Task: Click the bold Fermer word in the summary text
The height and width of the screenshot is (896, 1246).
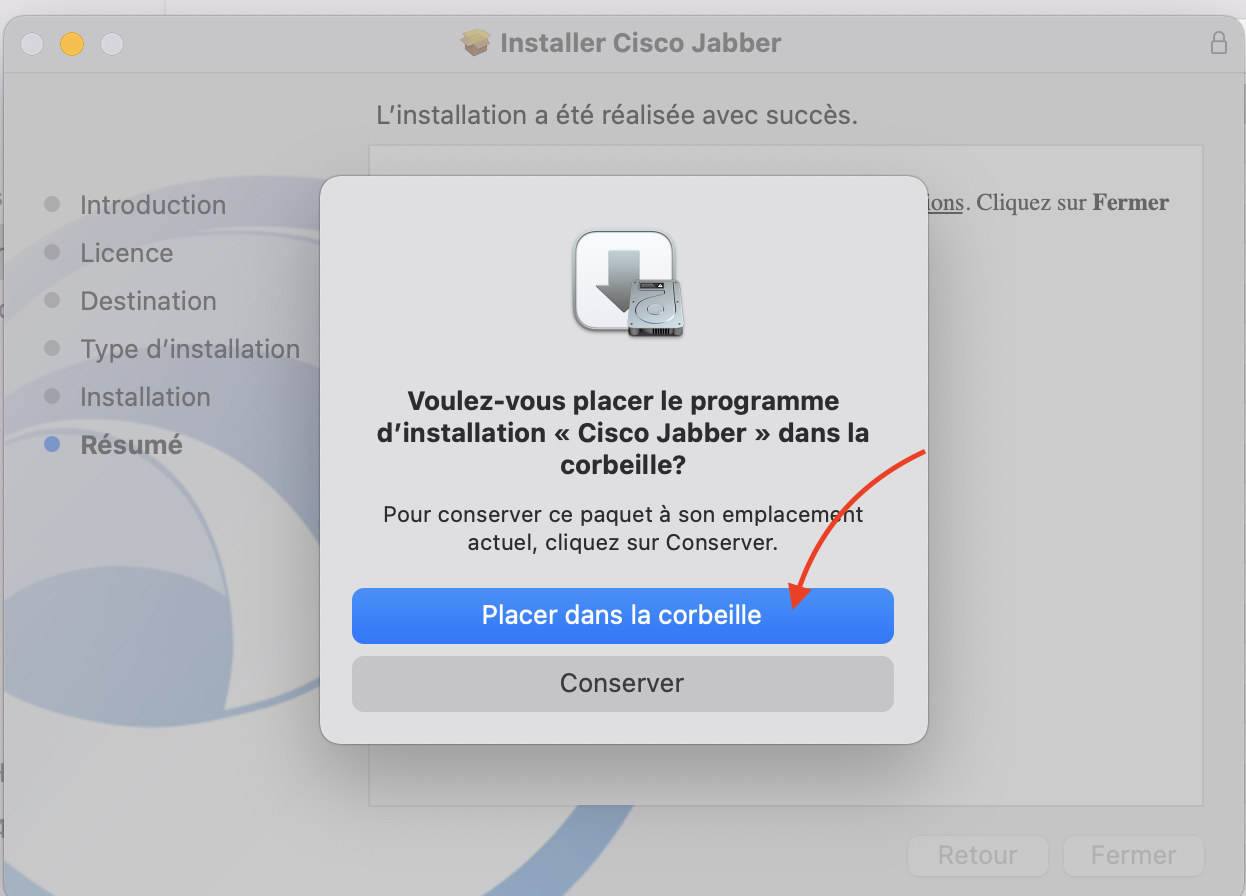Action: click(x=1130, y=202)
